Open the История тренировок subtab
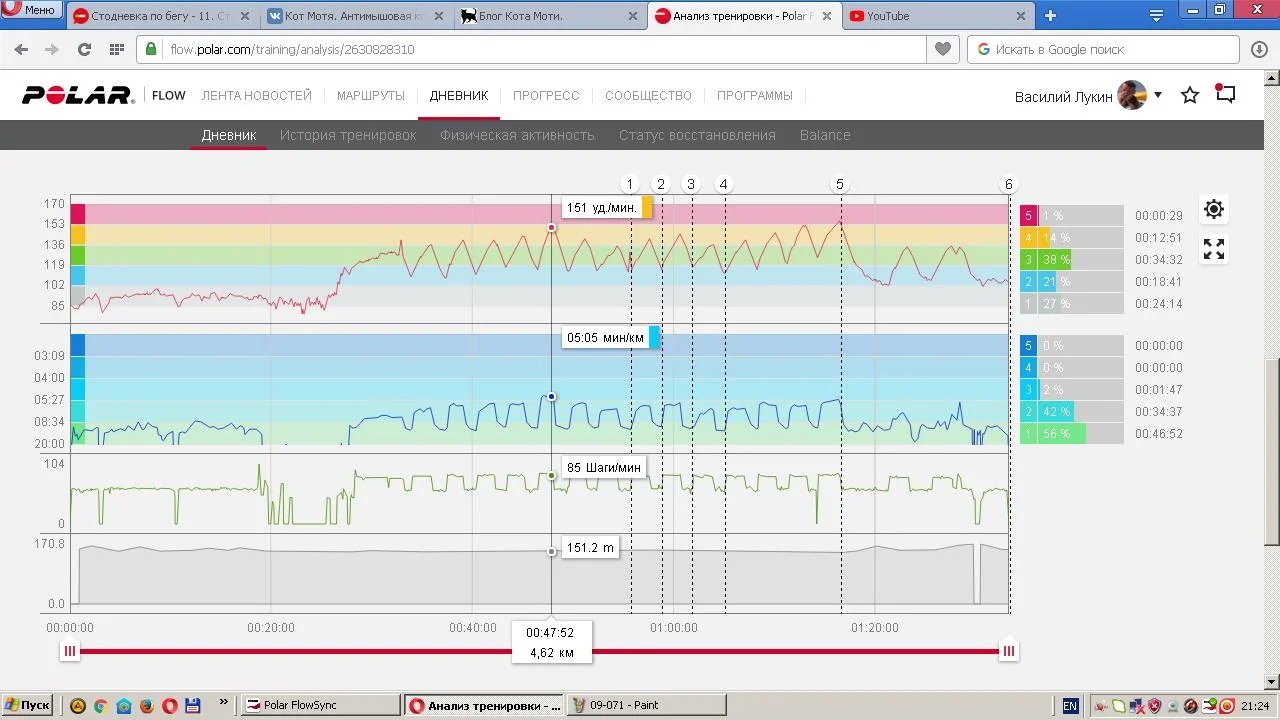This screenshot has width=1280, height=720. click(x=347, y=135)
